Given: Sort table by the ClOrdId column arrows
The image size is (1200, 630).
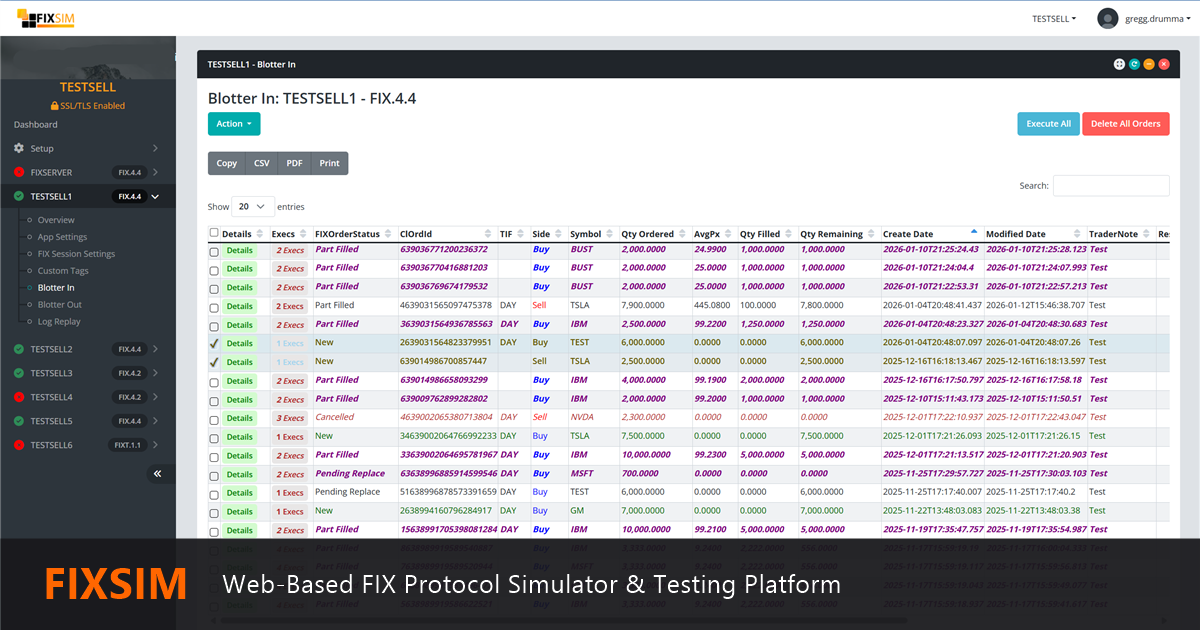Looking at the screenshot, I should 489,234.
